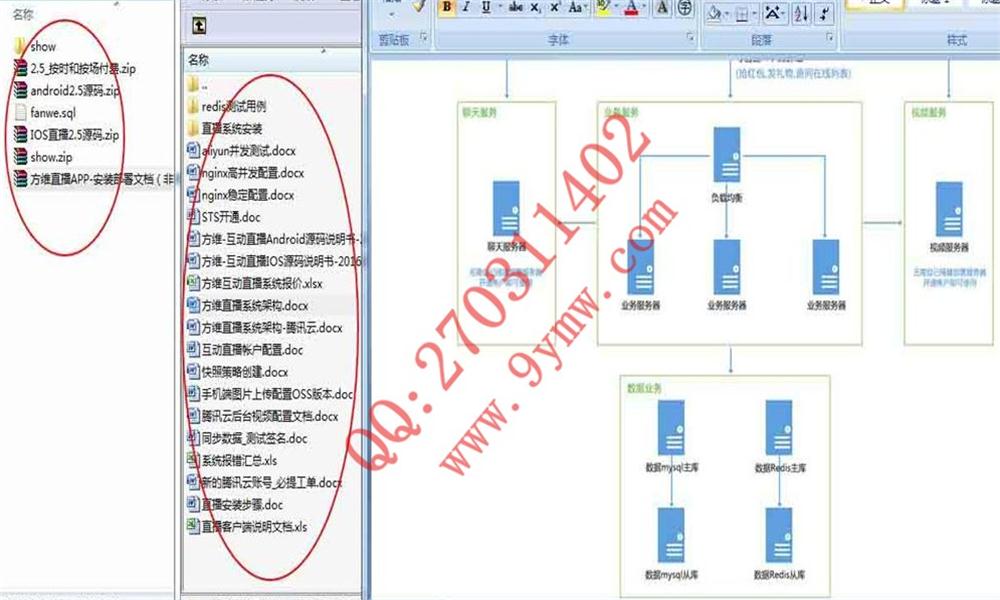The image size is (1000, 600).
Task: Click 负载均衡 server icon in diagram
Action: 727,155
